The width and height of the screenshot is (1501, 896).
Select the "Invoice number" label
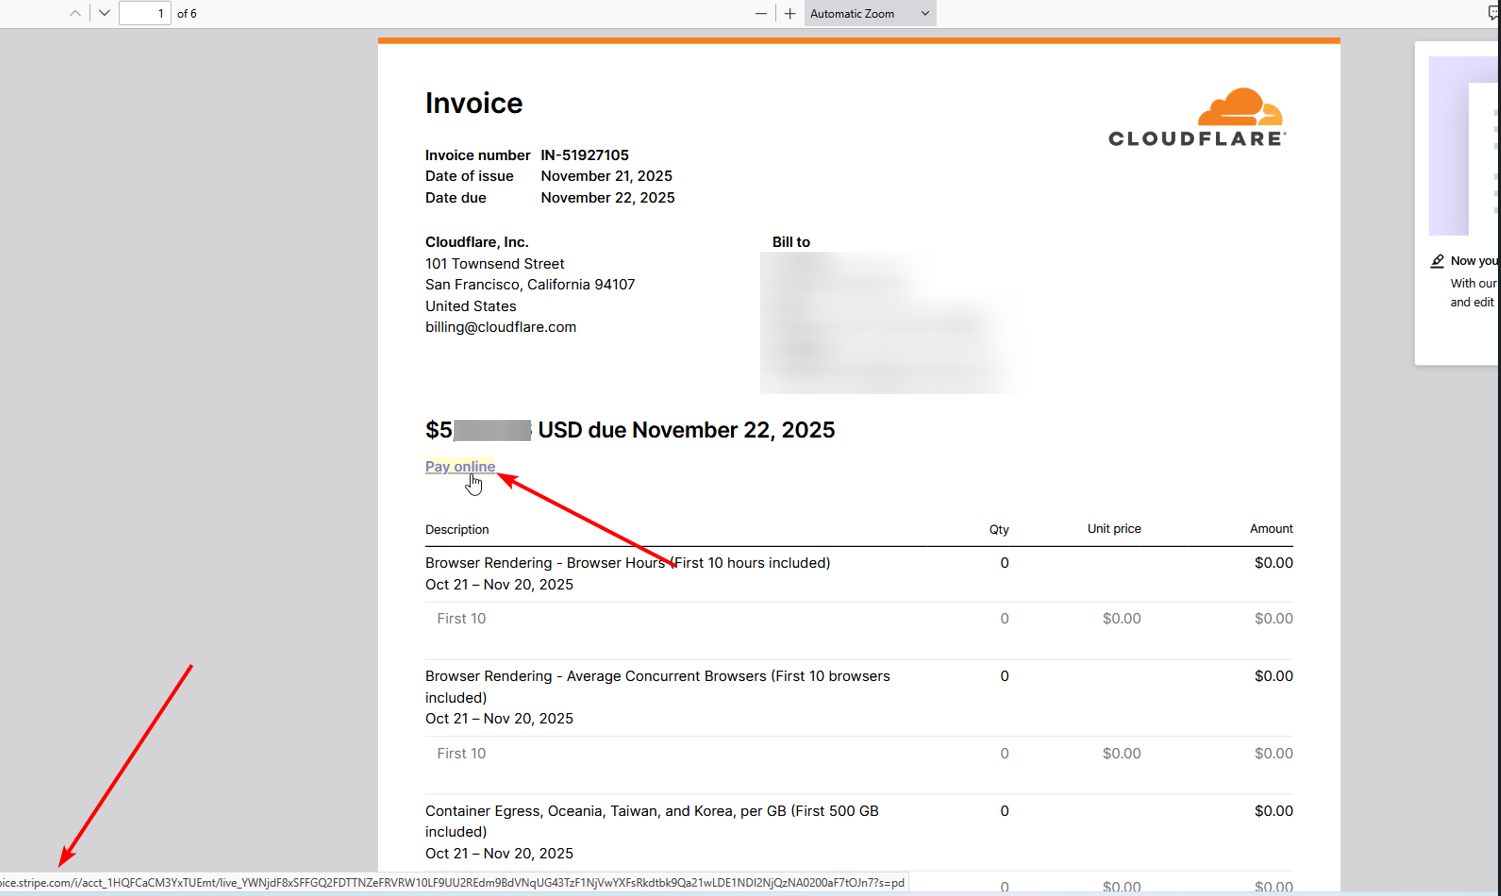478,155
